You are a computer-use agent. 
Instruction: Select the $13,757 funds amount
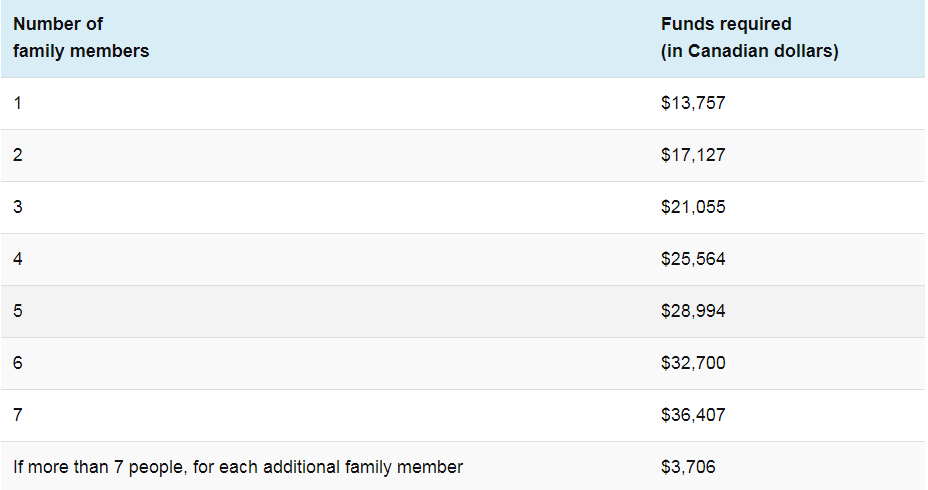coord(693,103)
